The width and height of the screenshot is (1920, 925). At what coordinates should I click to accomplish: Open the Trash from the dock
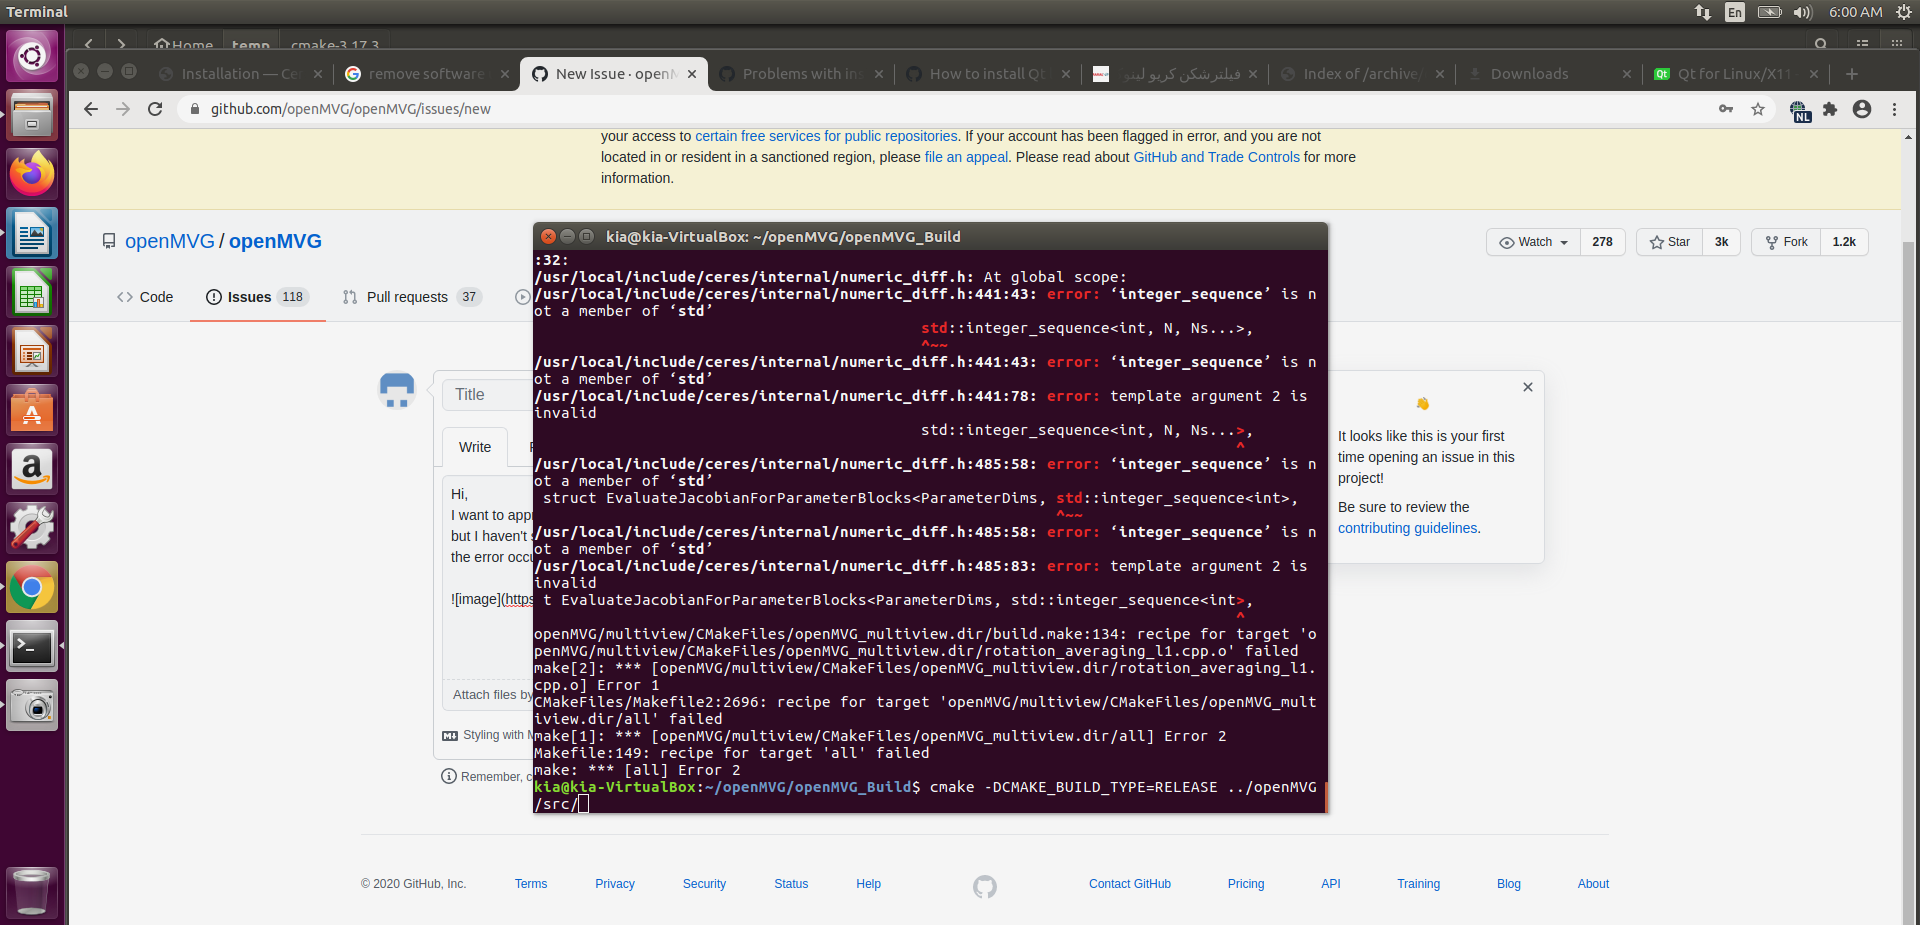pyautogui.click(x=32, y=891)
